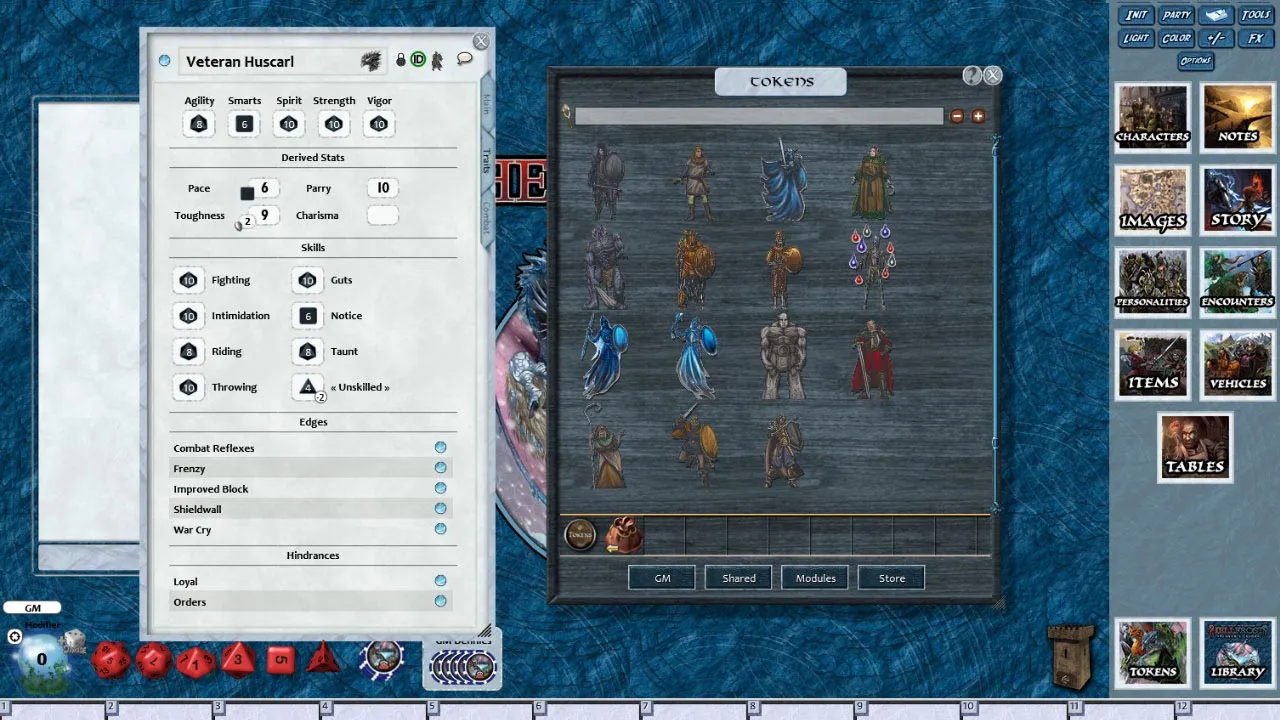Click the wolf-head icon on Veteran Huscarl sheet

[372, 61]
